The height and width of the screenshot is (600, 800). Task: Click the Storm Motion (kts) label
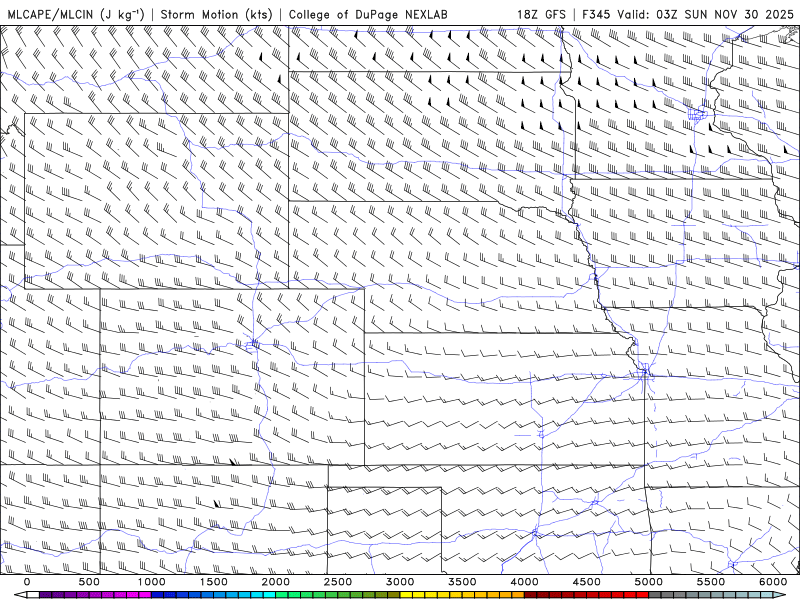click(x=216, y=14)
